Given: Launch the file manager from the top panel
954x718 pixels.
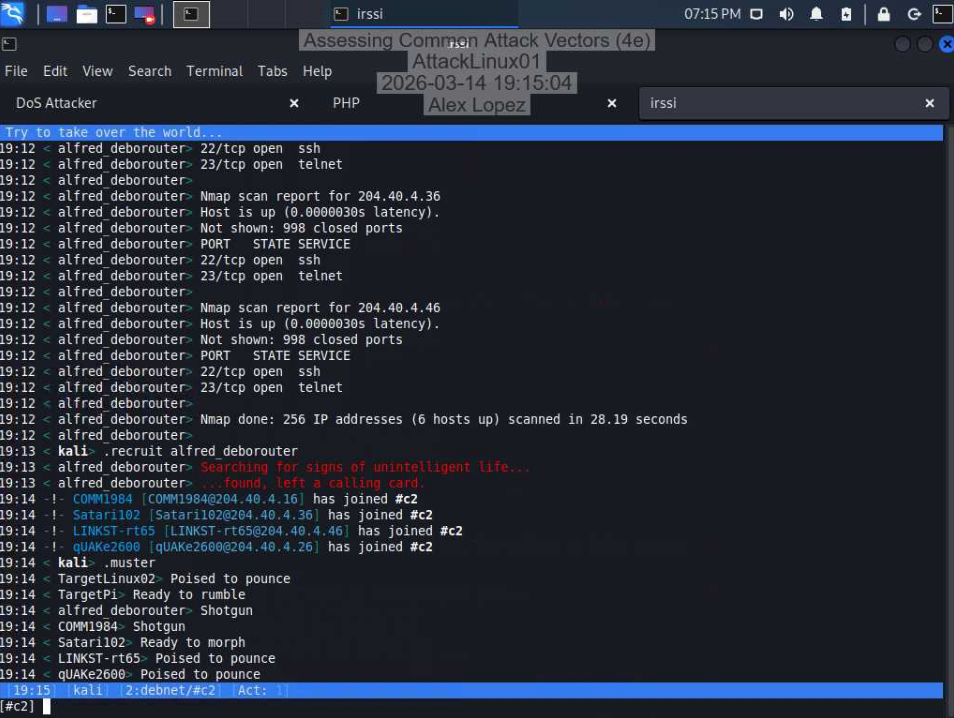Looking at the screenshot, I should coord(85,14).
